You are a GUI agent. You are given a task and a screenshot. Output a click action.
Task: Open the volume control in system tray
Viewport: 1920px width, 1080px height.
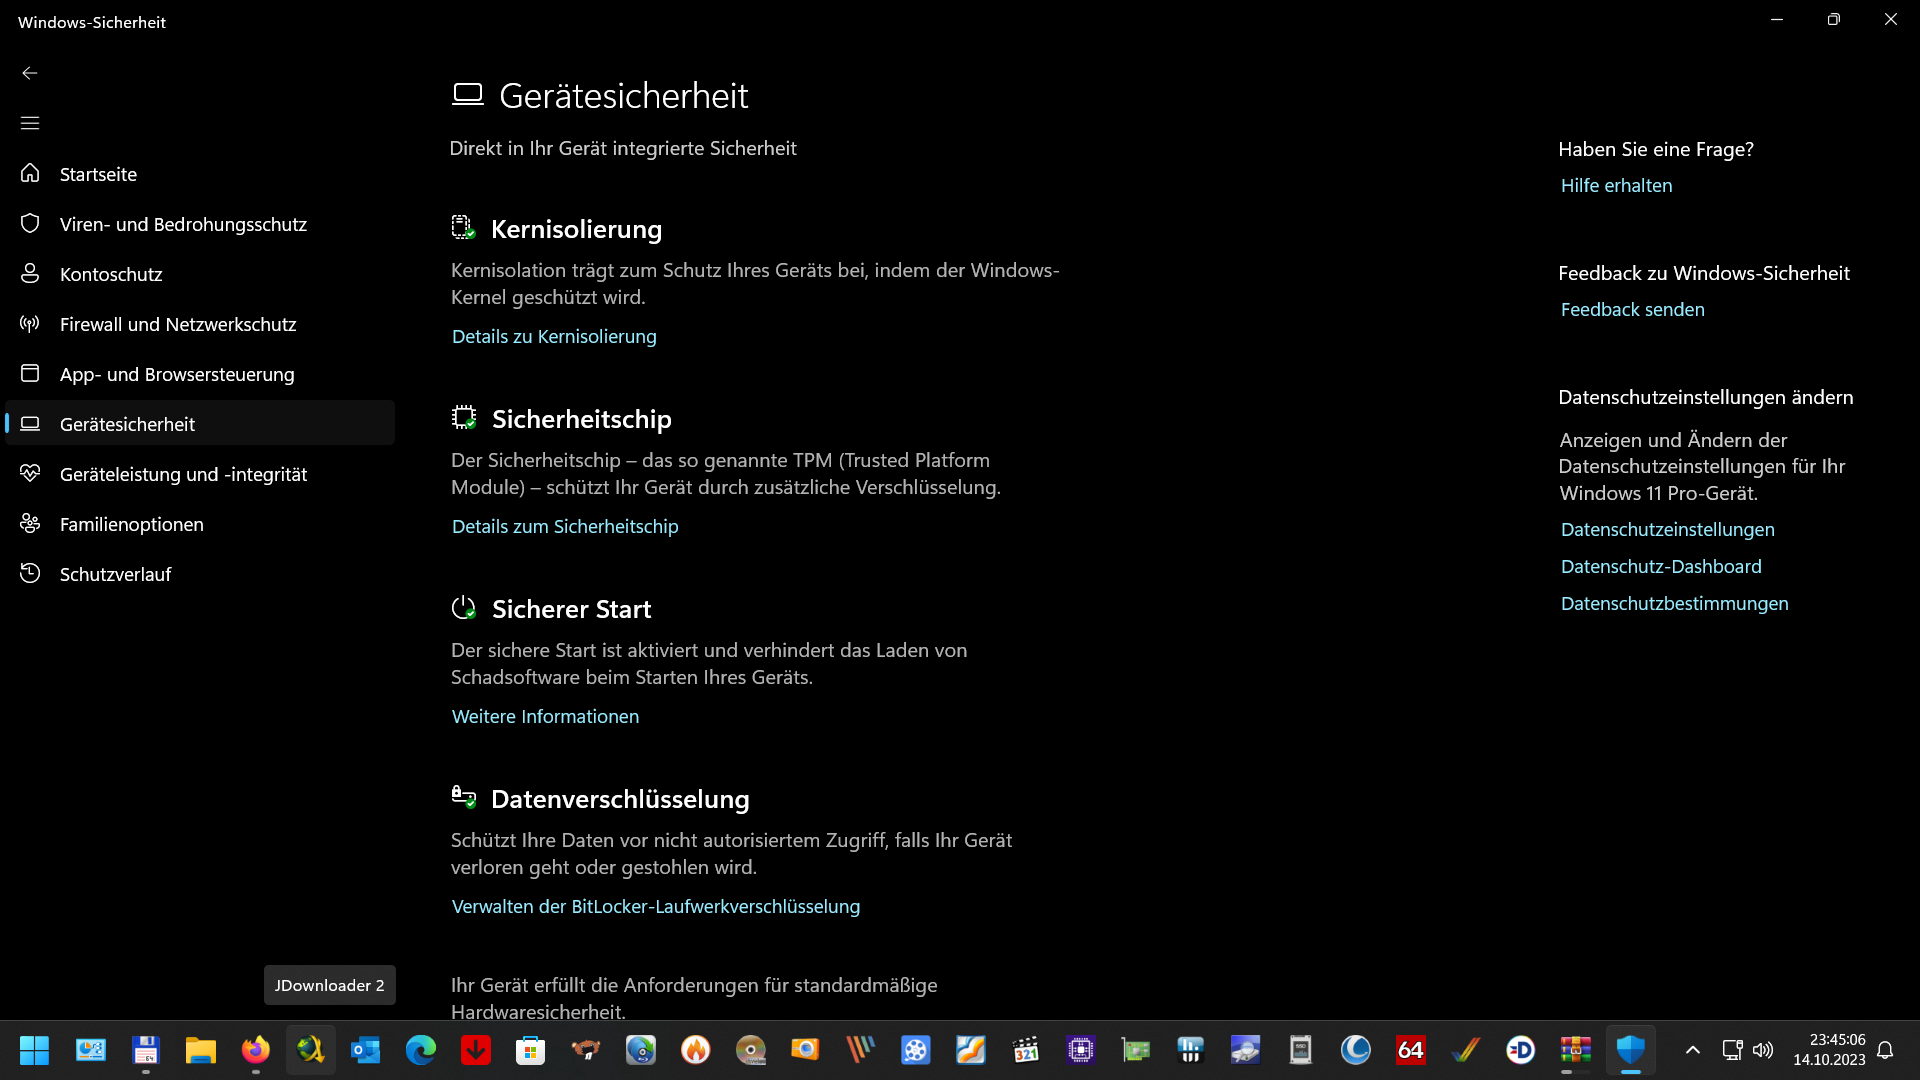click(x=1763, y=1051)
